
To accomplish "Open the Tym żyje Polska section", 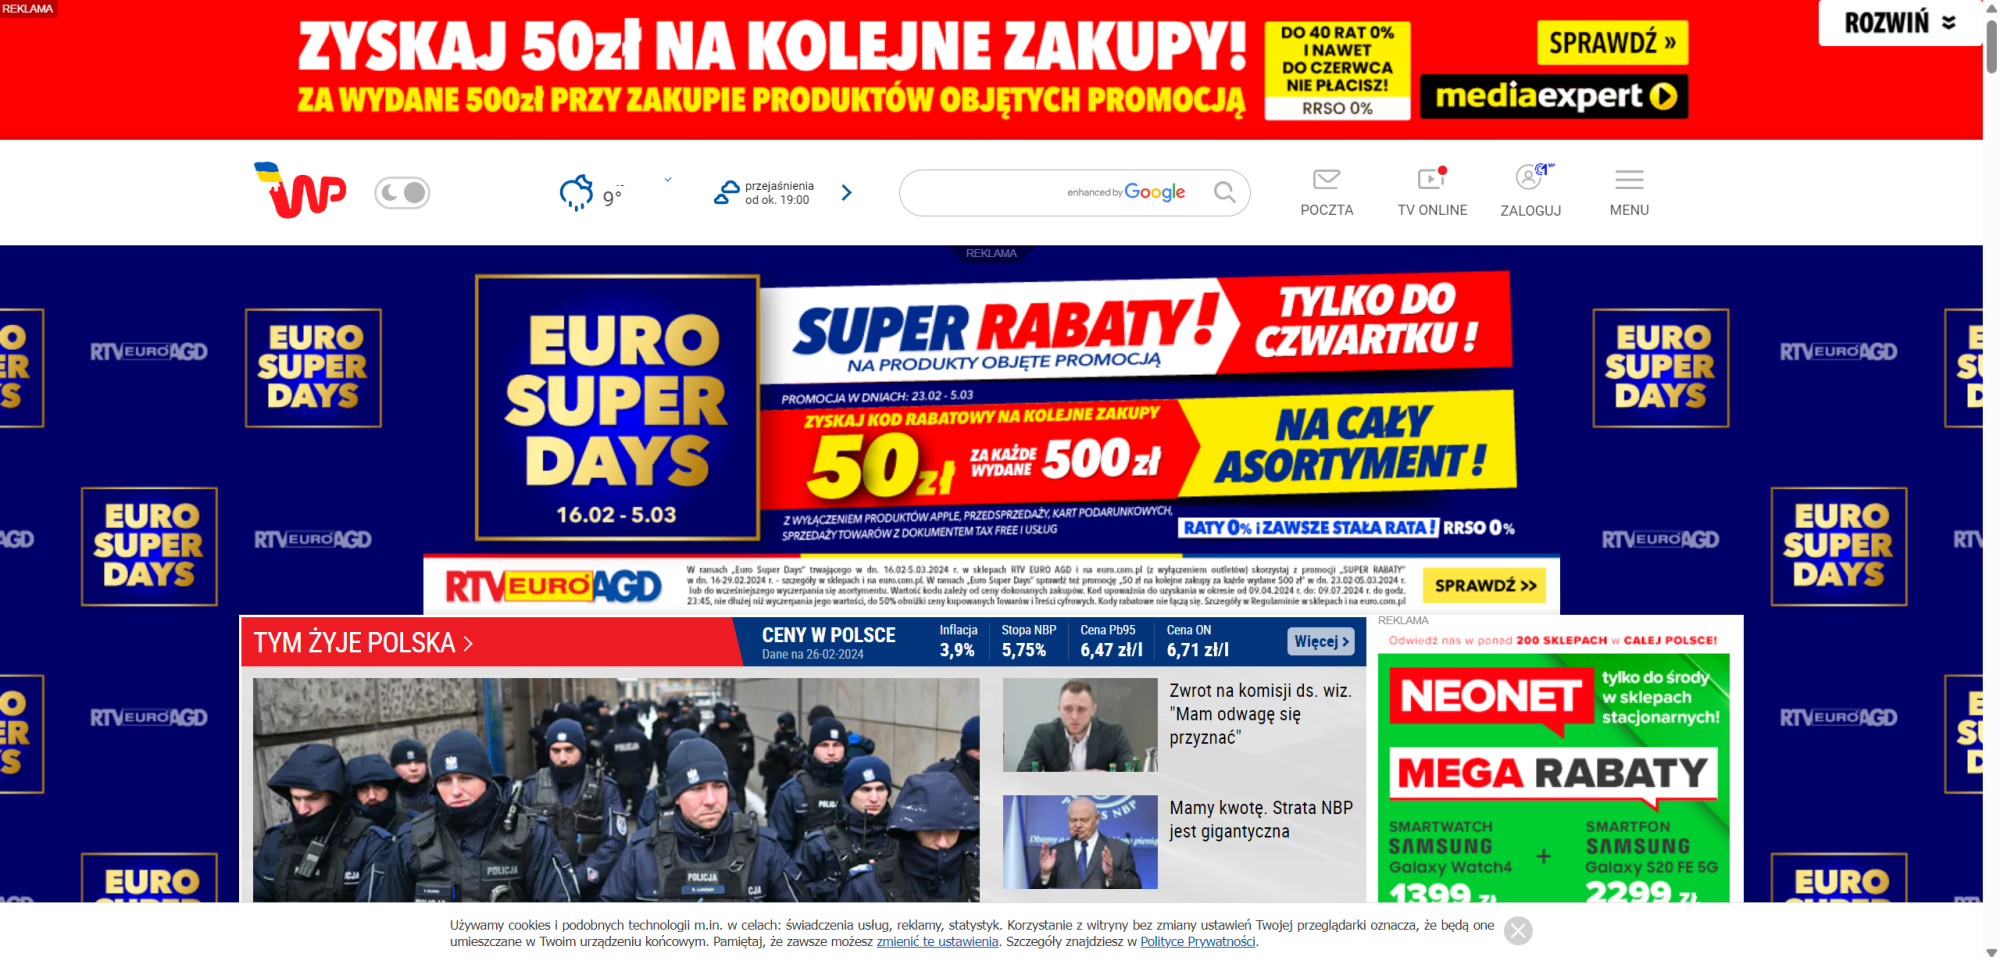I will [363, 642].
